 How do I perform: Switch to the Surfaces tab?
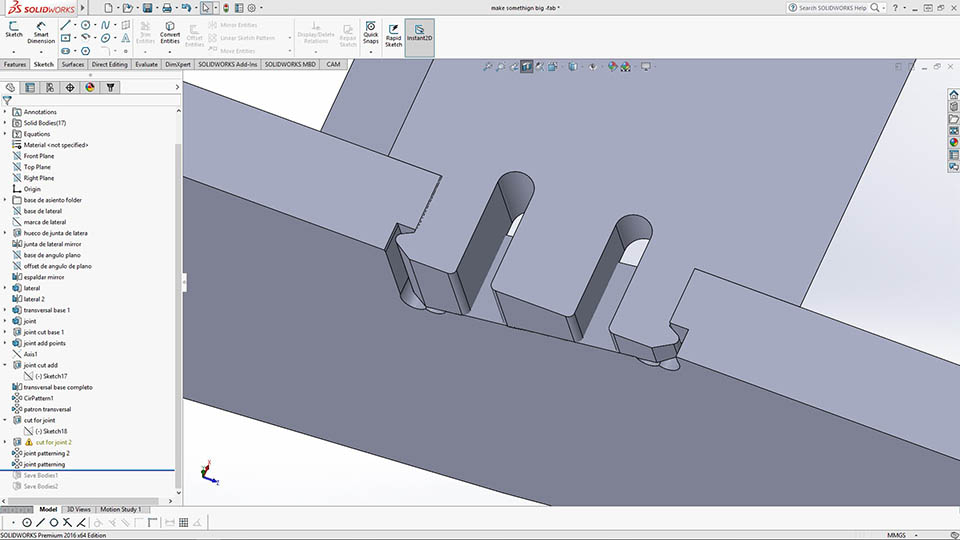(73, 64)
